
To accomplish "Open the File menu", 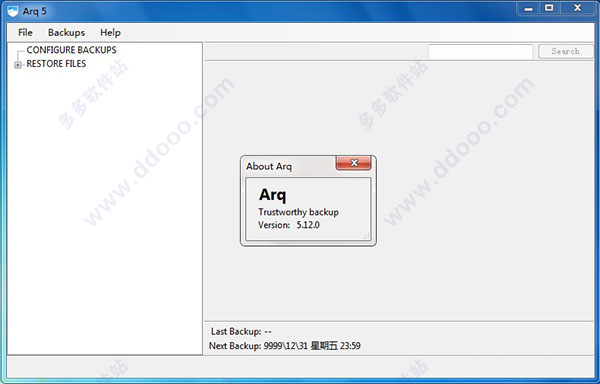I will tap(25, 33).
